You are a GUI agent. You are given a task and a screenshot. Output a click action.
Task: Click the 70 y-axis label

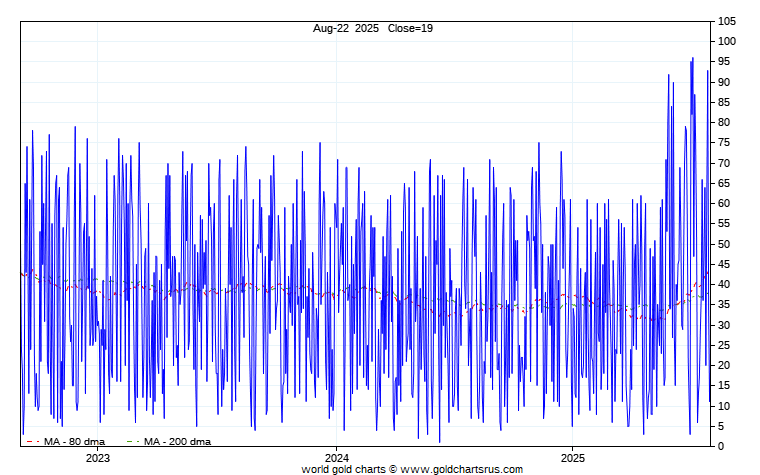click(x=724, y=163)
